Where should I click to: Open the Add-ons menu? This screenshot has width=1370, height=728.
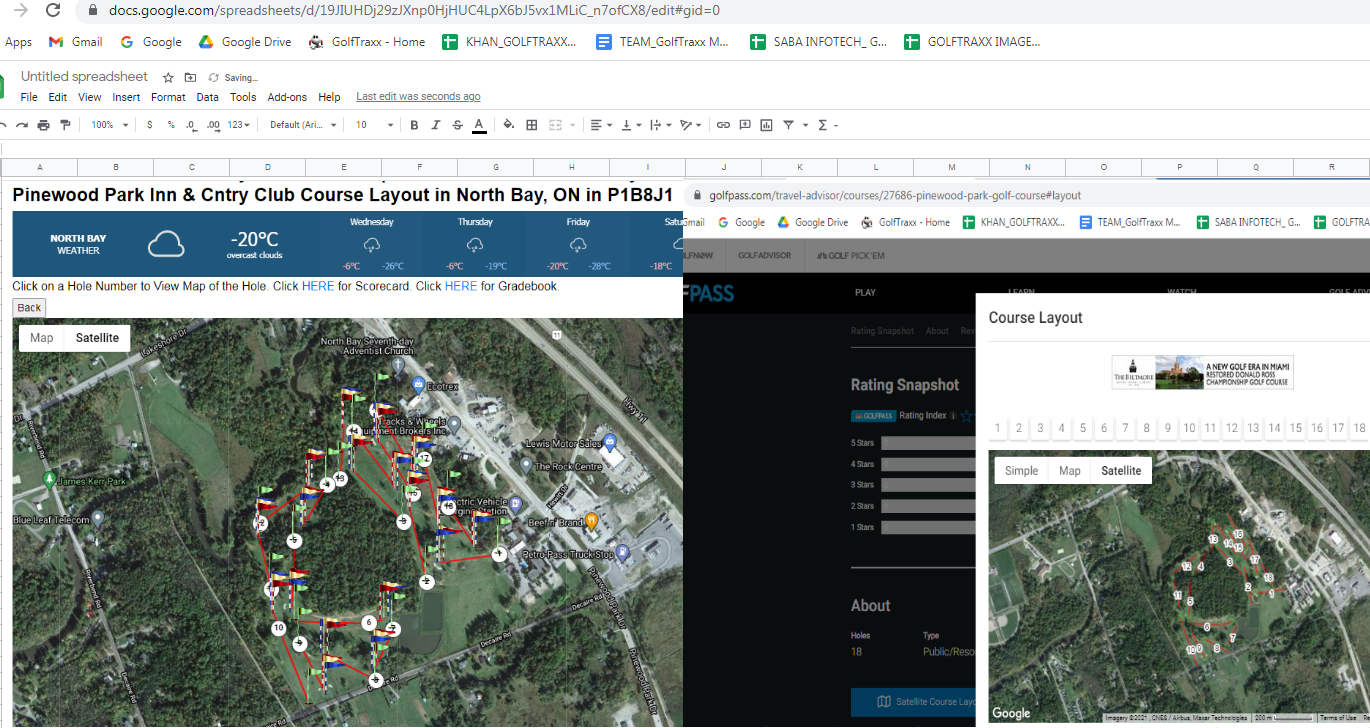(x=287, y=97)
